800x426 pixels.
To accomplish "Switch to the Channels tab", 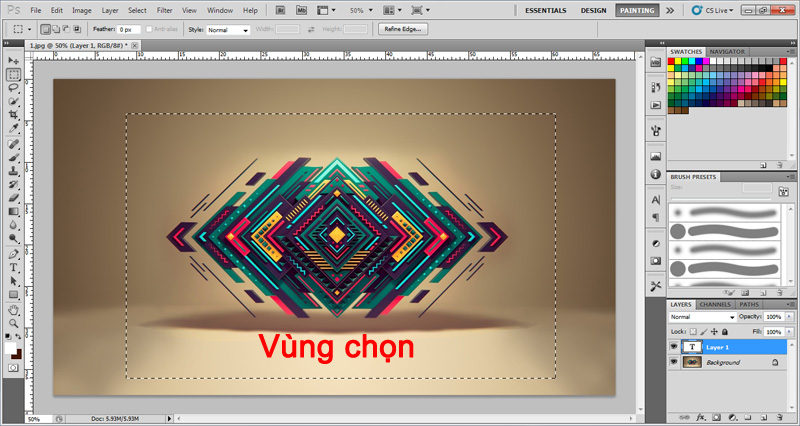I will coord(715,305).
